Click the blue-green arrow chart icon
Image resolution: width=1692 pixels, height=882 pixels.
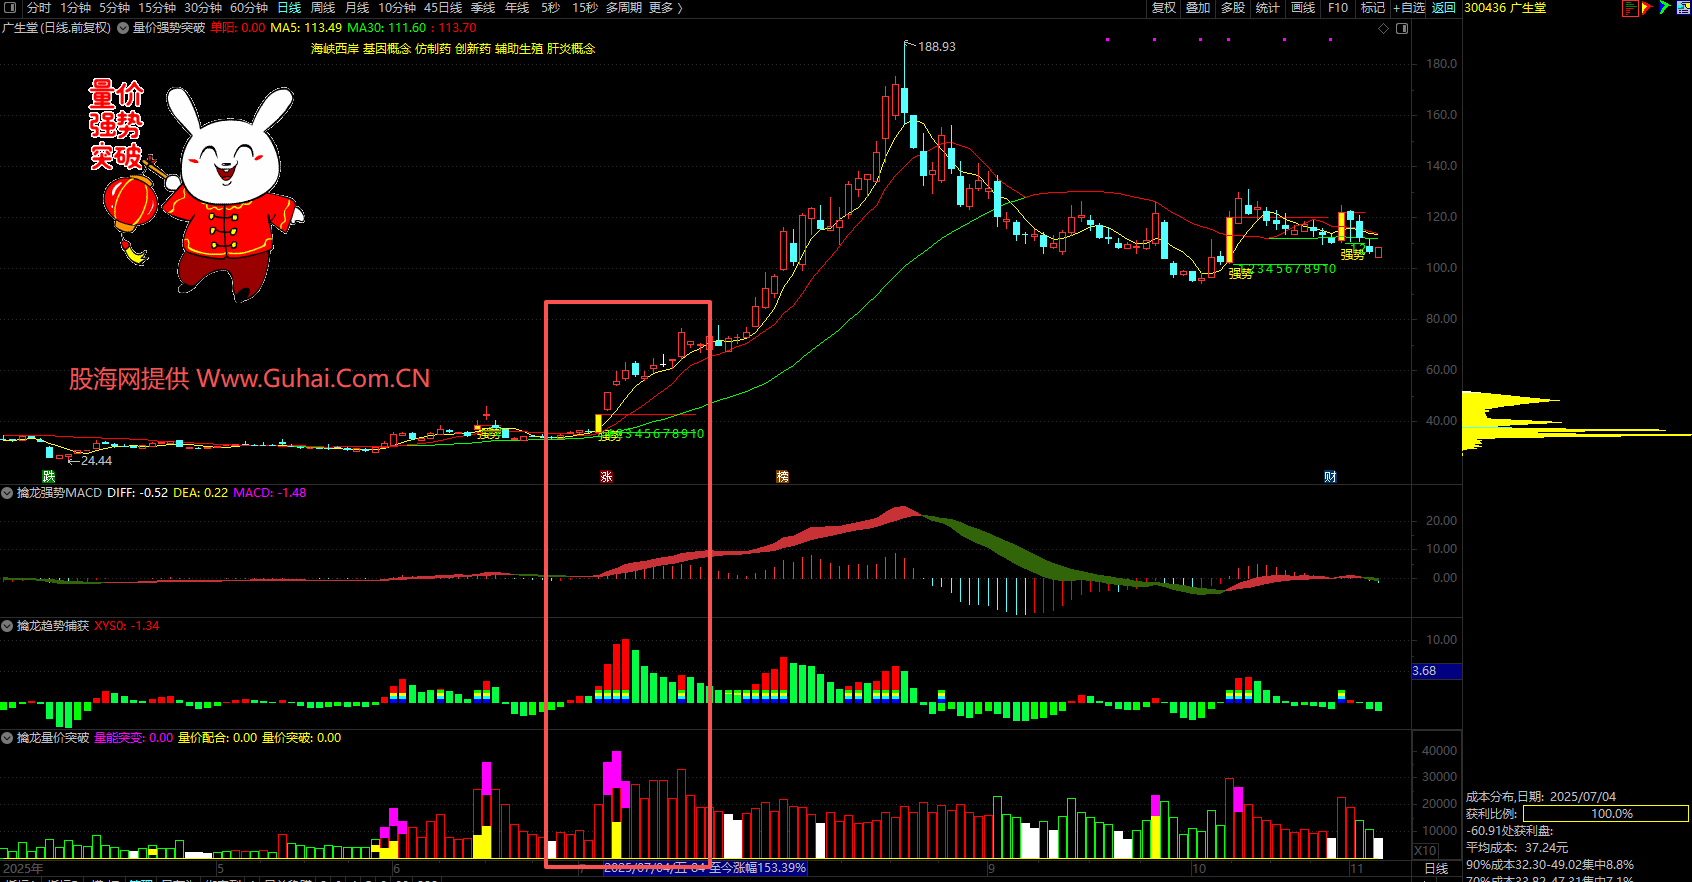tap(1665, 8)
